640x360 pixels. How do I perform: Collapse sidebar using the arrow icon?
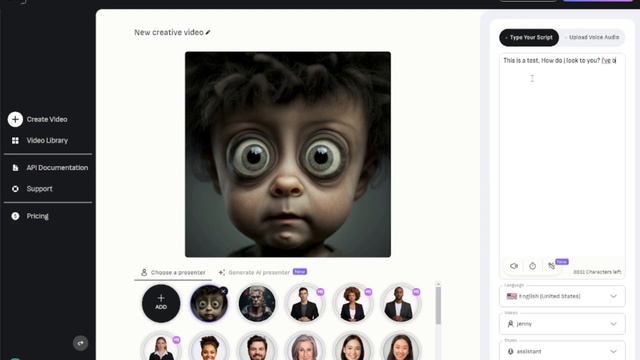(x=80, y=343)
